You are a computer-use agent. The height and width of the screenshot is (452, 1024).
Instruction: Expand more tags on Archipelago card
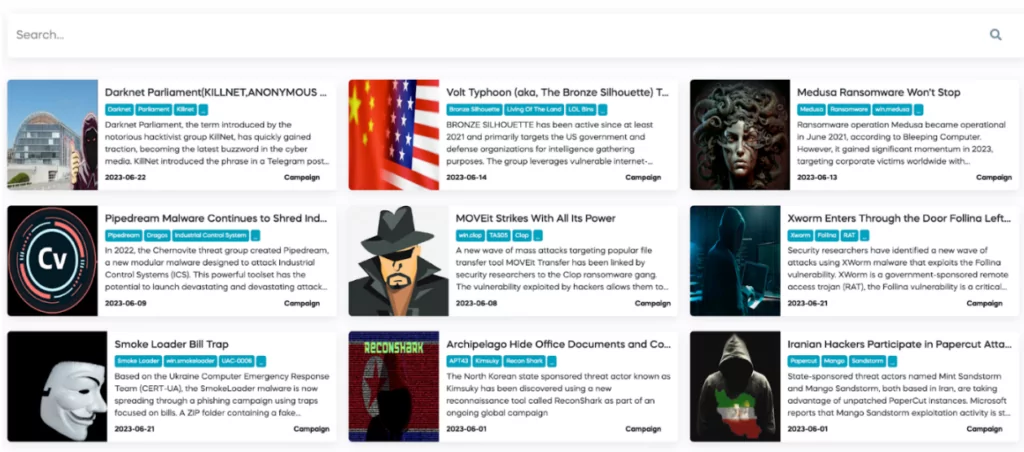coord(552,361)
